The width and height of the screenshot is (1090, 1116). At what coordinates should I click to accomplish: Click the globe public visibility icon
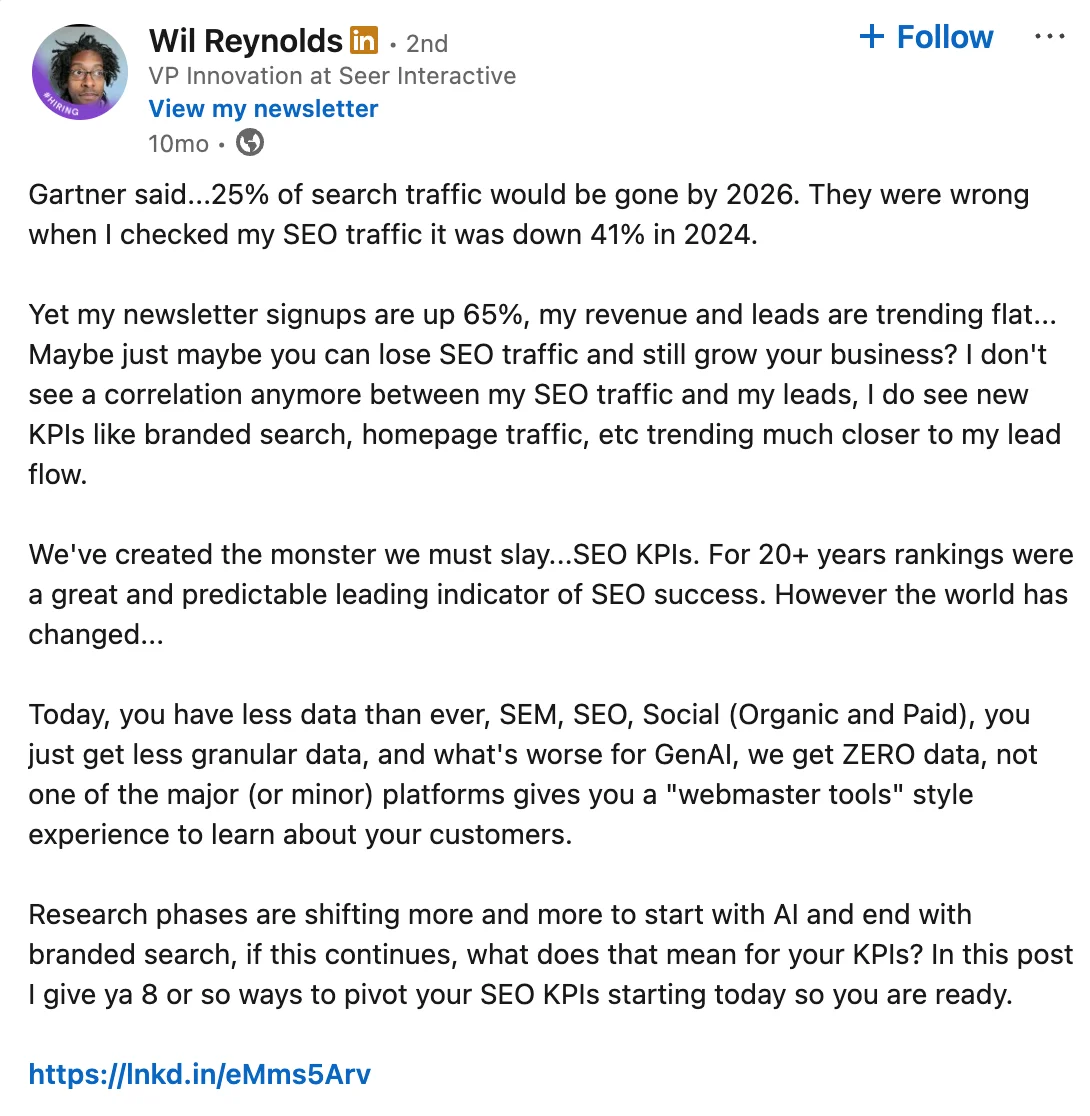249,144
